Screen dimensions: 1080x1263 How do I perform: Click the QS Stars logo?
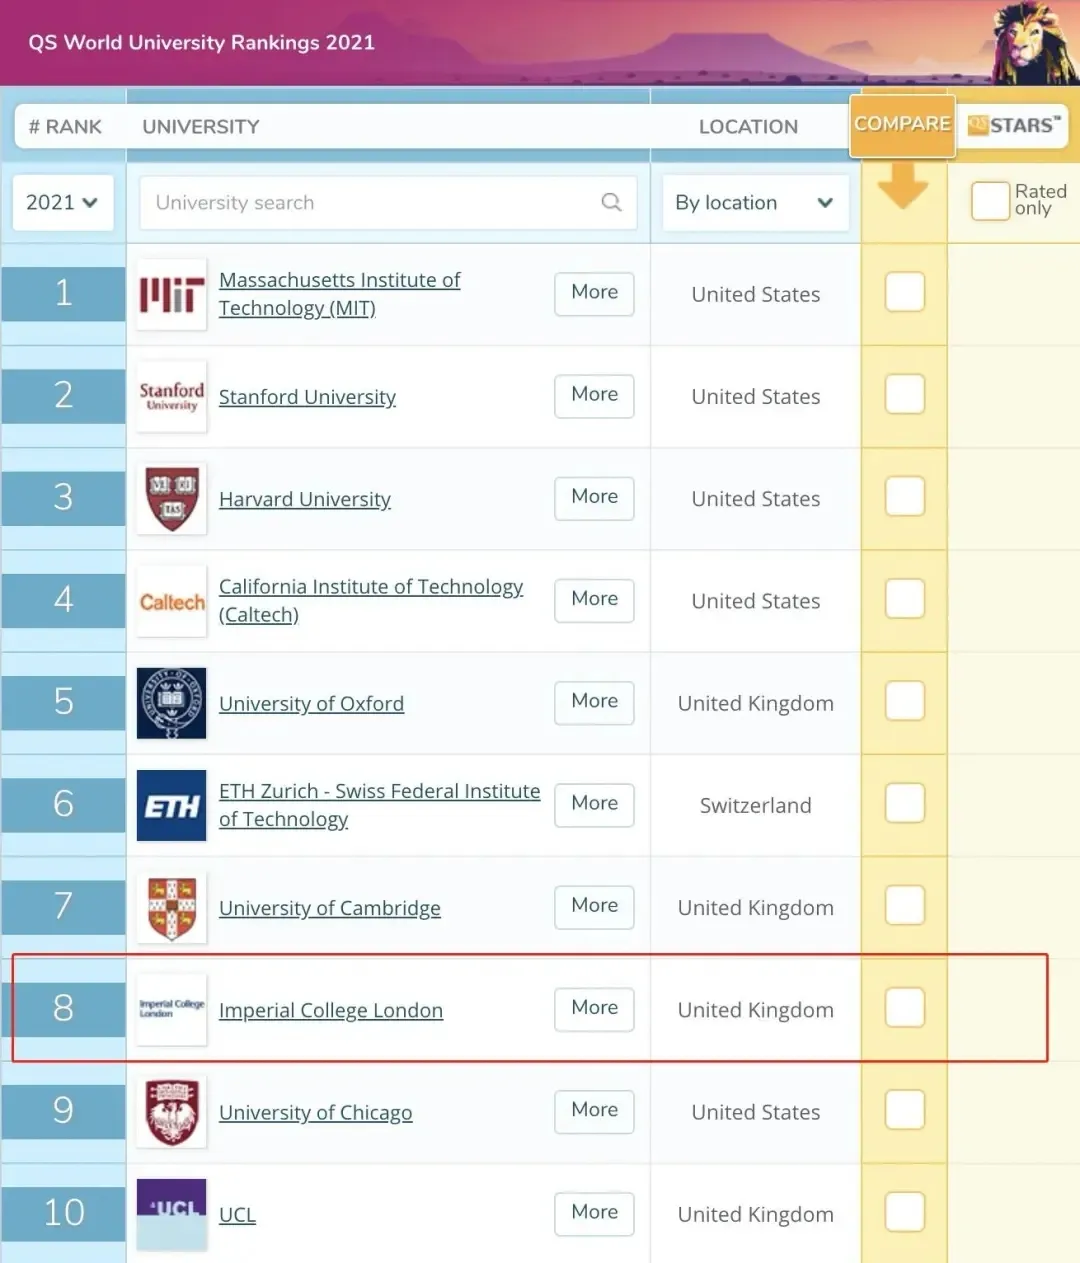pos(1013,126)
